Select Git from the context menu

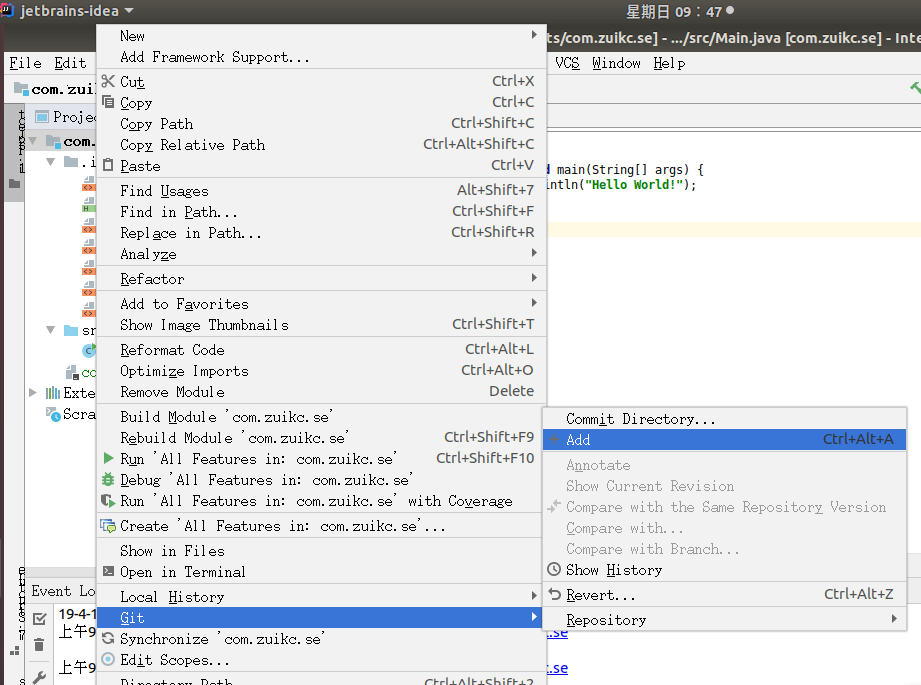coord(130,617)
